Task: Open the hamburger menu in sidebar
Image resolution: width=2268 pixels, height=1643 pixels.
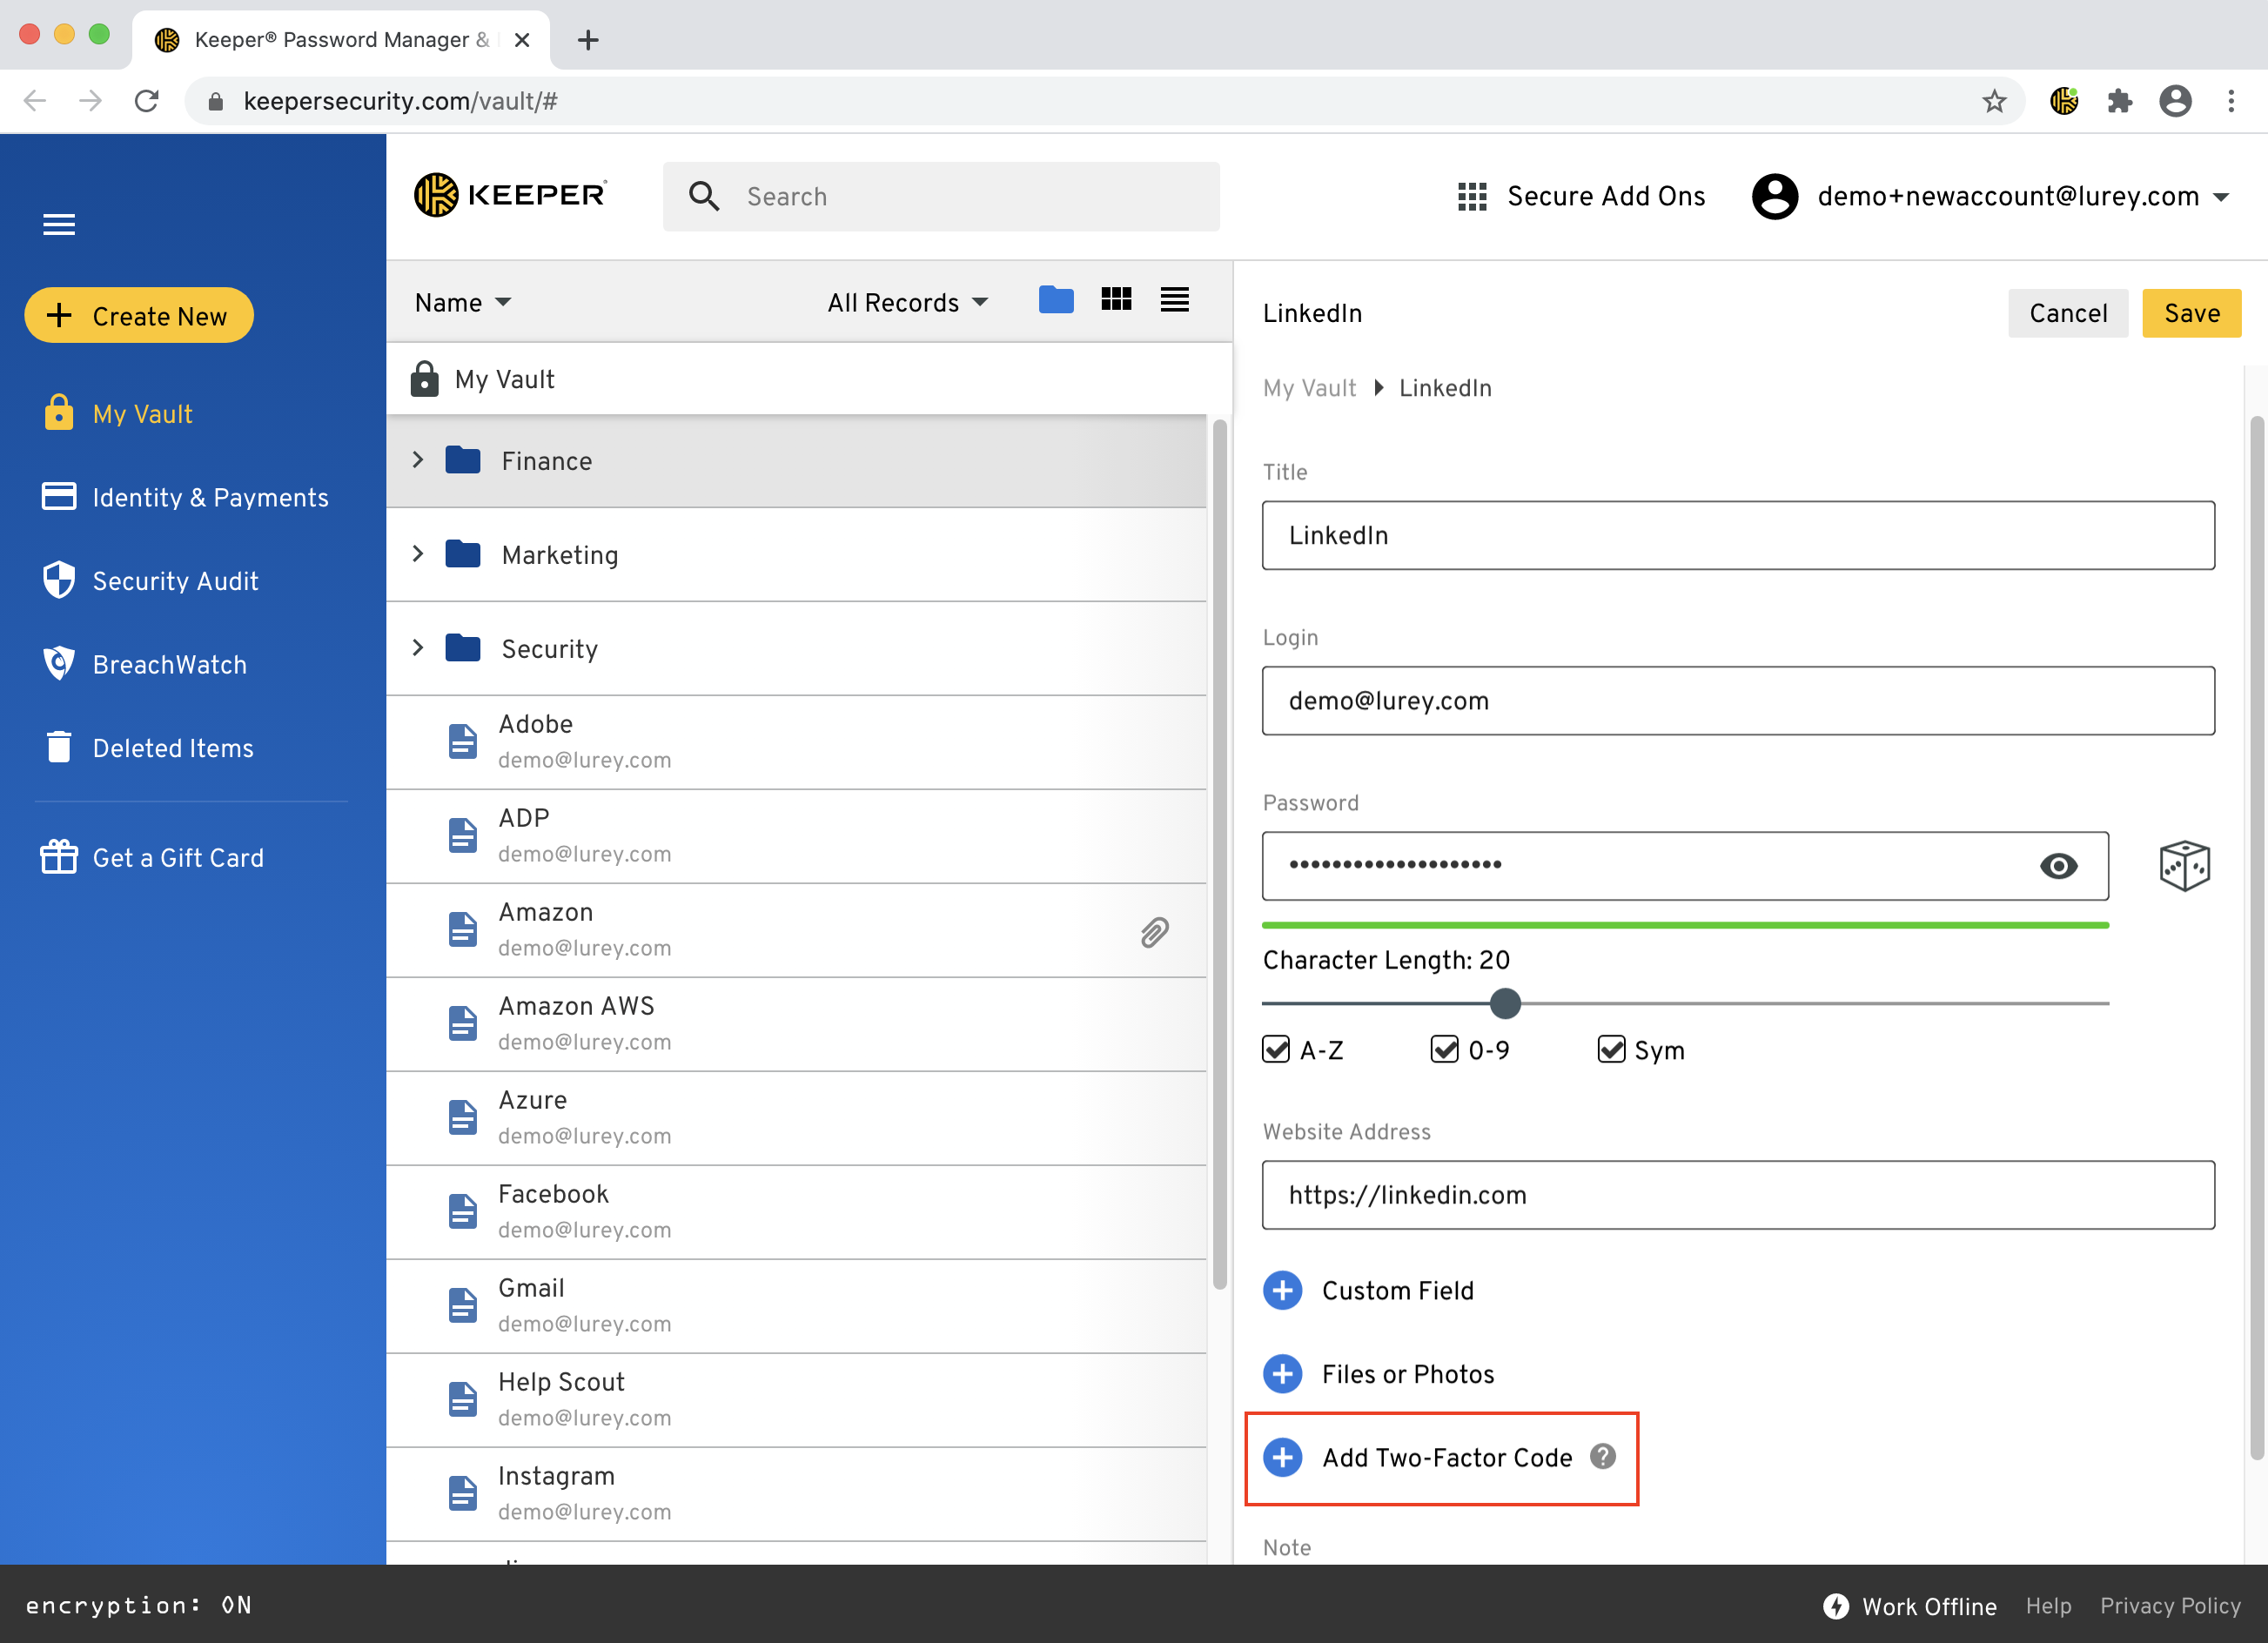Action: point(59,224)
